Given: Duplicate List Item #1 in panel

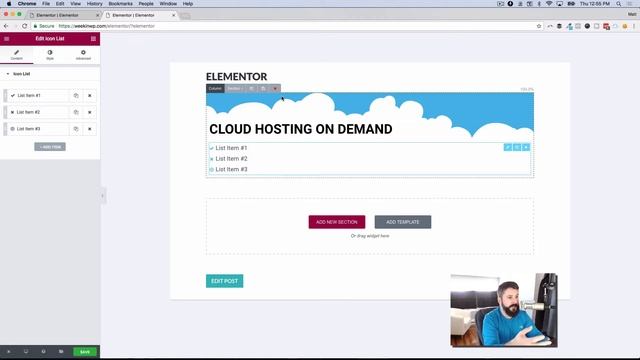Looking at the screenshot, I should coord(76,96).
